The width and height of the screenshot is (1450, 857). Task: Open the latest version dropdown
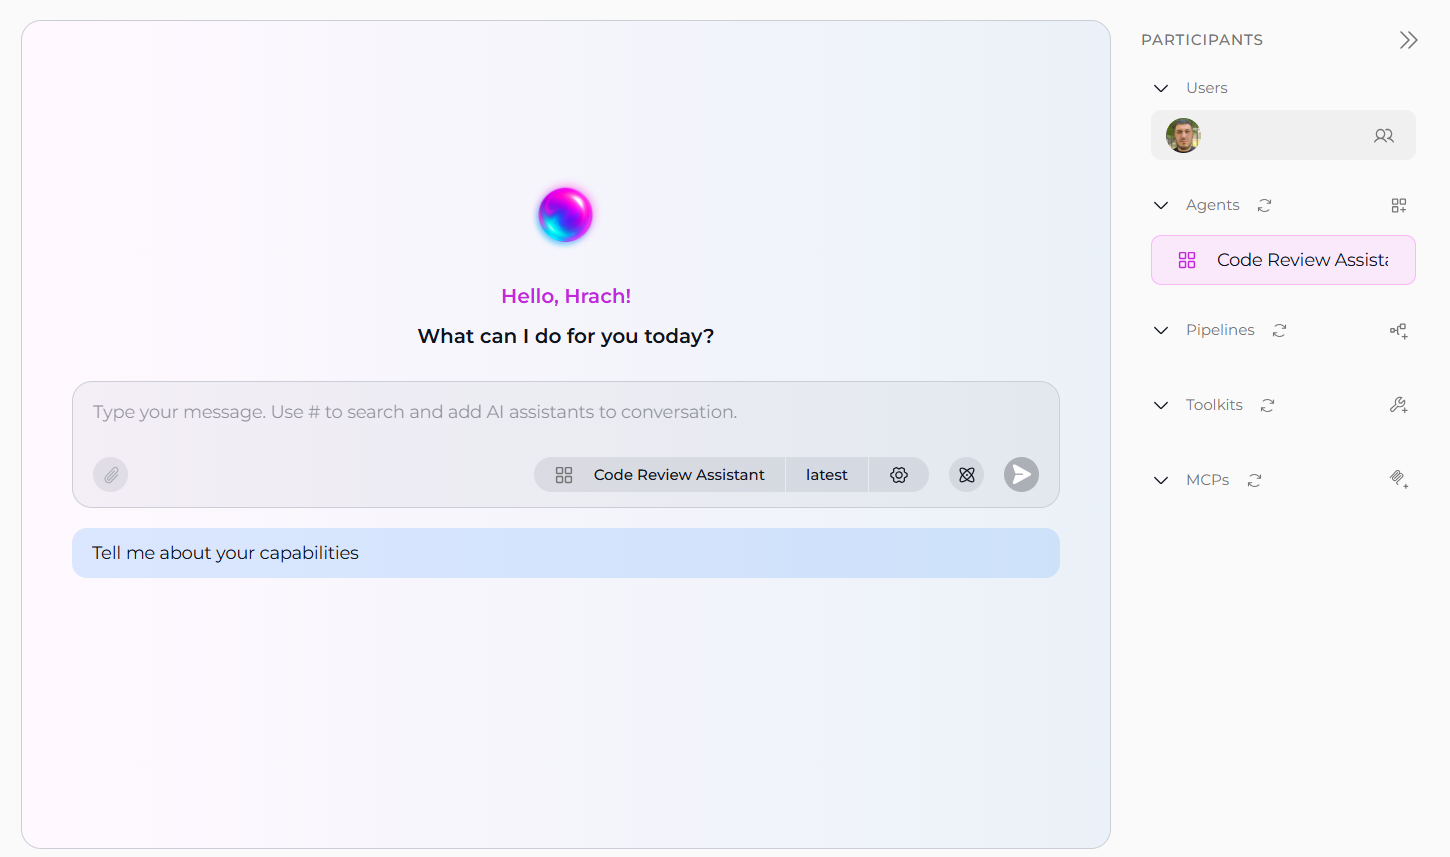tap(826, 475)
